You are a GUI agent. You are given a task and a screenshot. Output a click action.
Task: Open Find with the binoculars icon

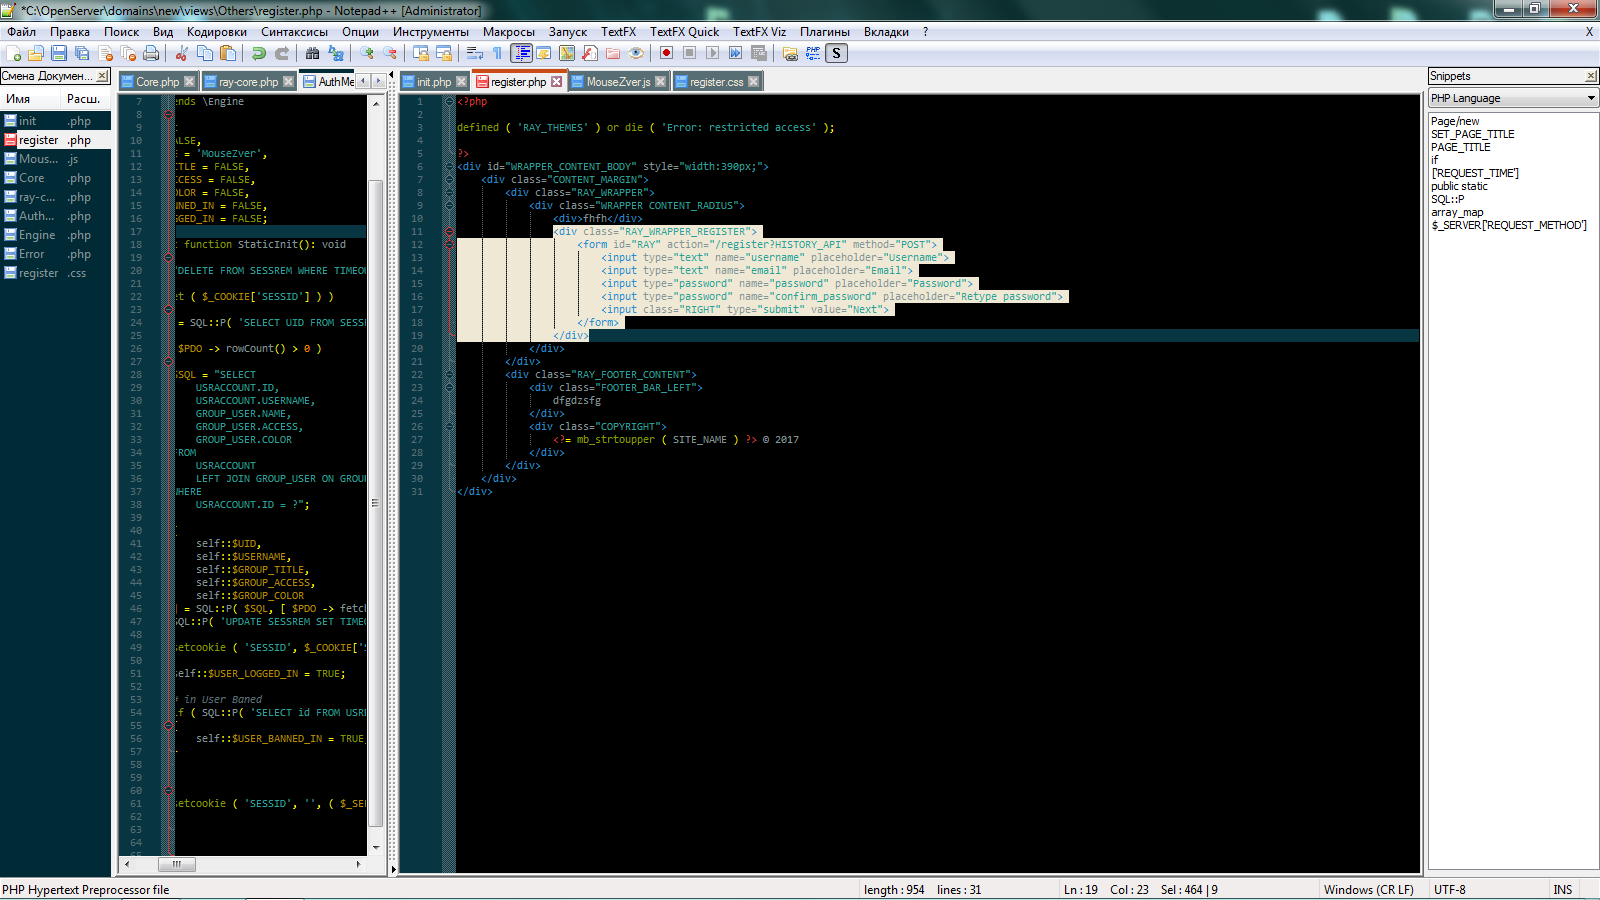312,53
